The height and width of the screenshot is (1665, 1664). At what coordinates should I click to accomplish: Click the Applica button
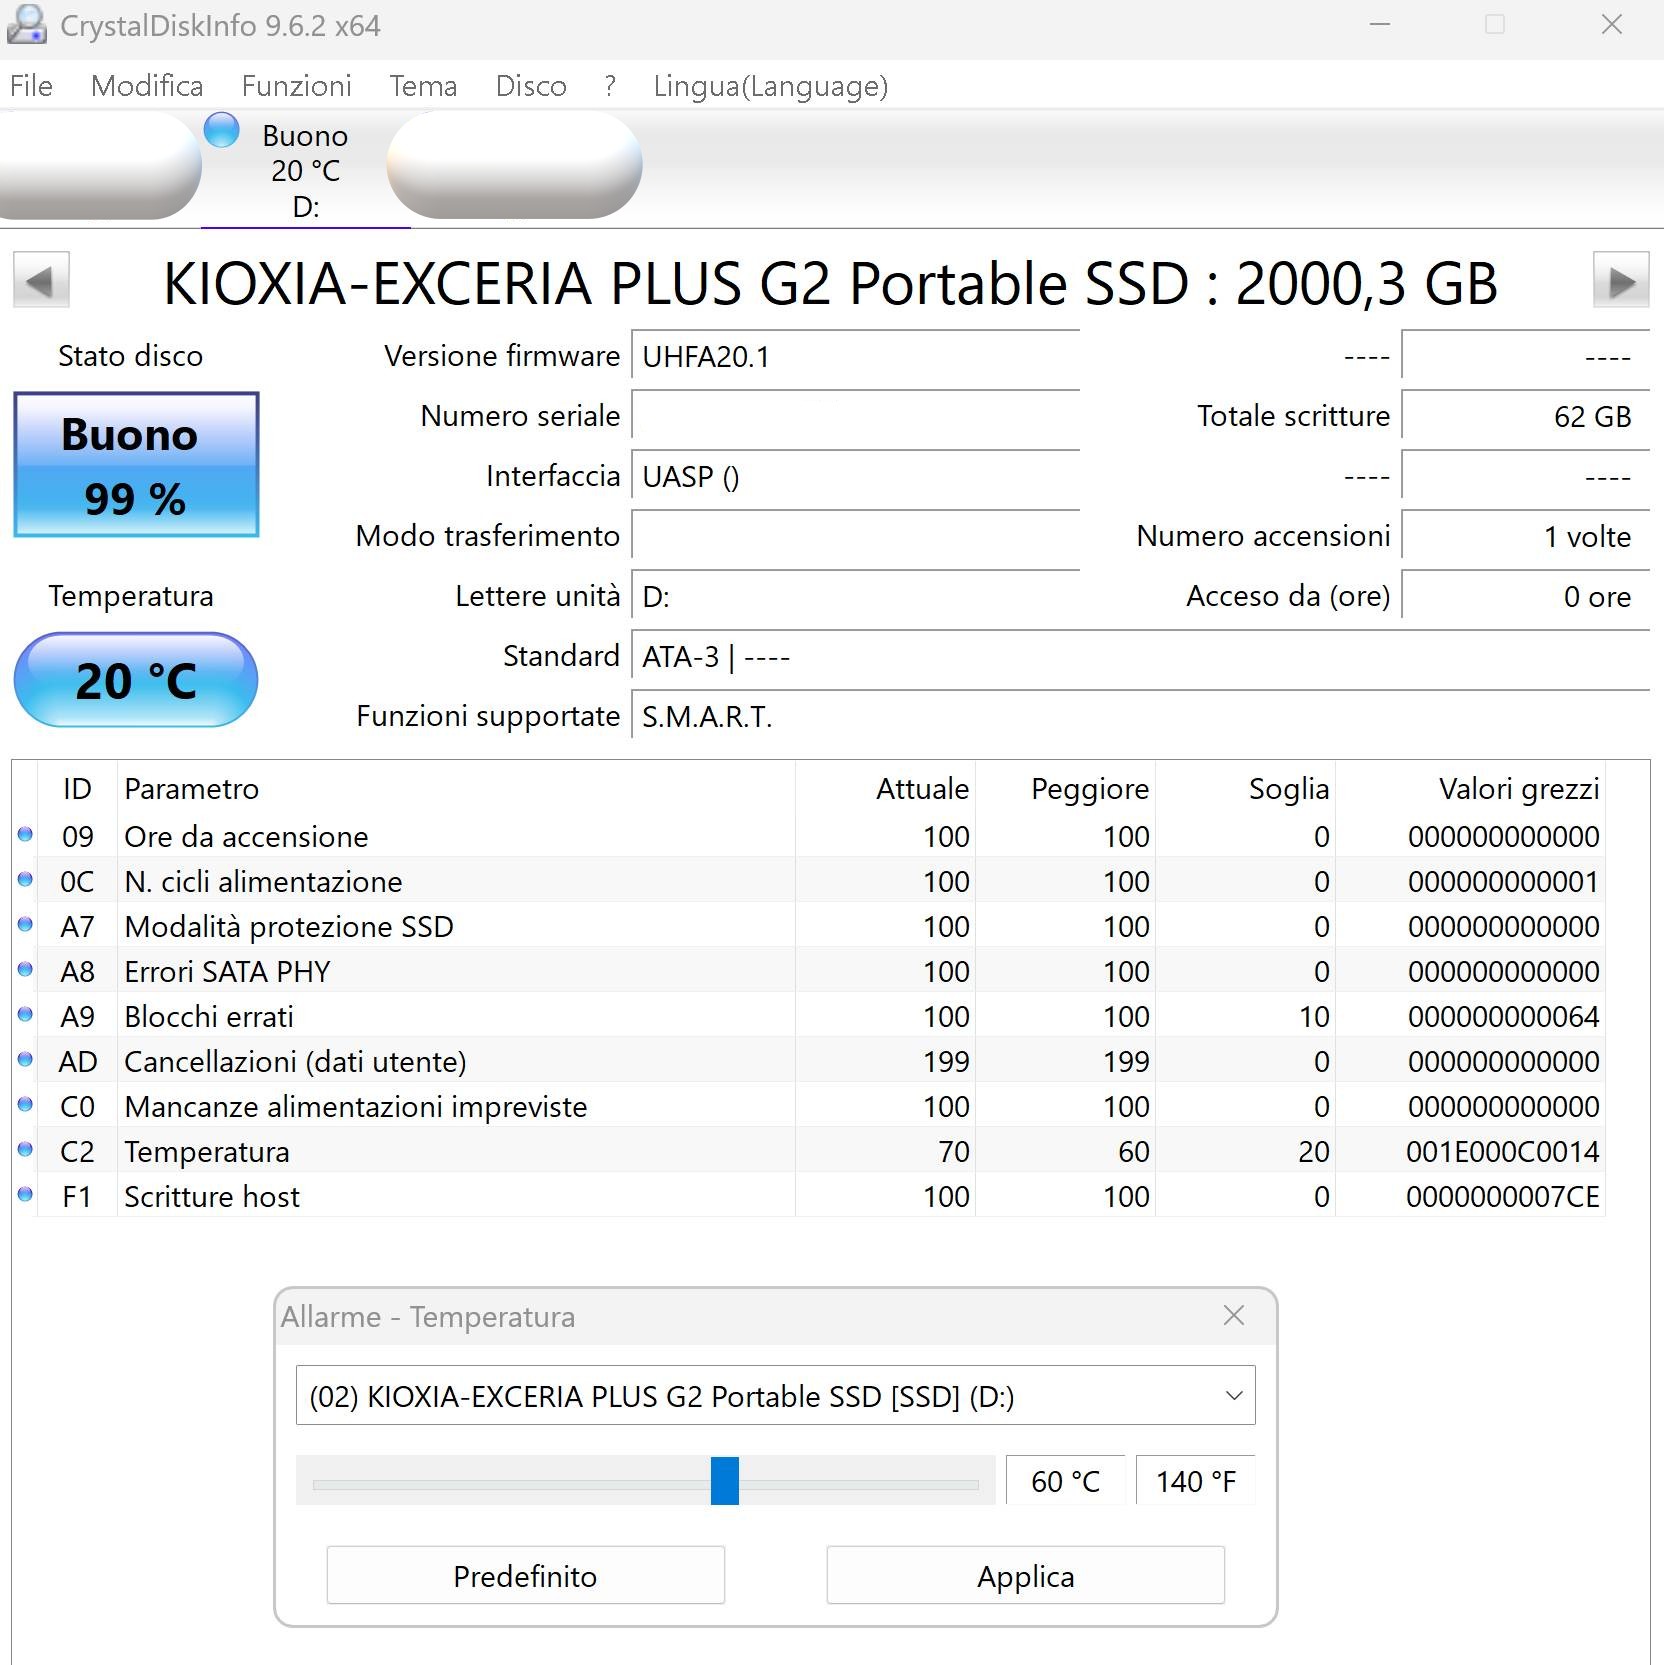(1024, 1575)
